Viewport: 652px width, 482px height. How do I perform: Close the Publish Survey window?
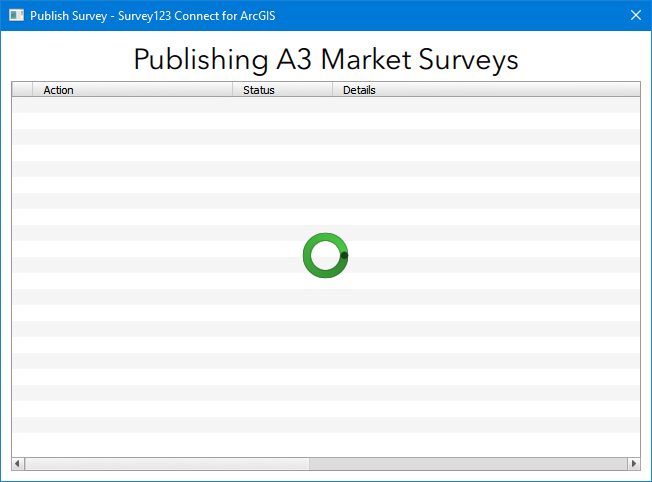point(635,15)
